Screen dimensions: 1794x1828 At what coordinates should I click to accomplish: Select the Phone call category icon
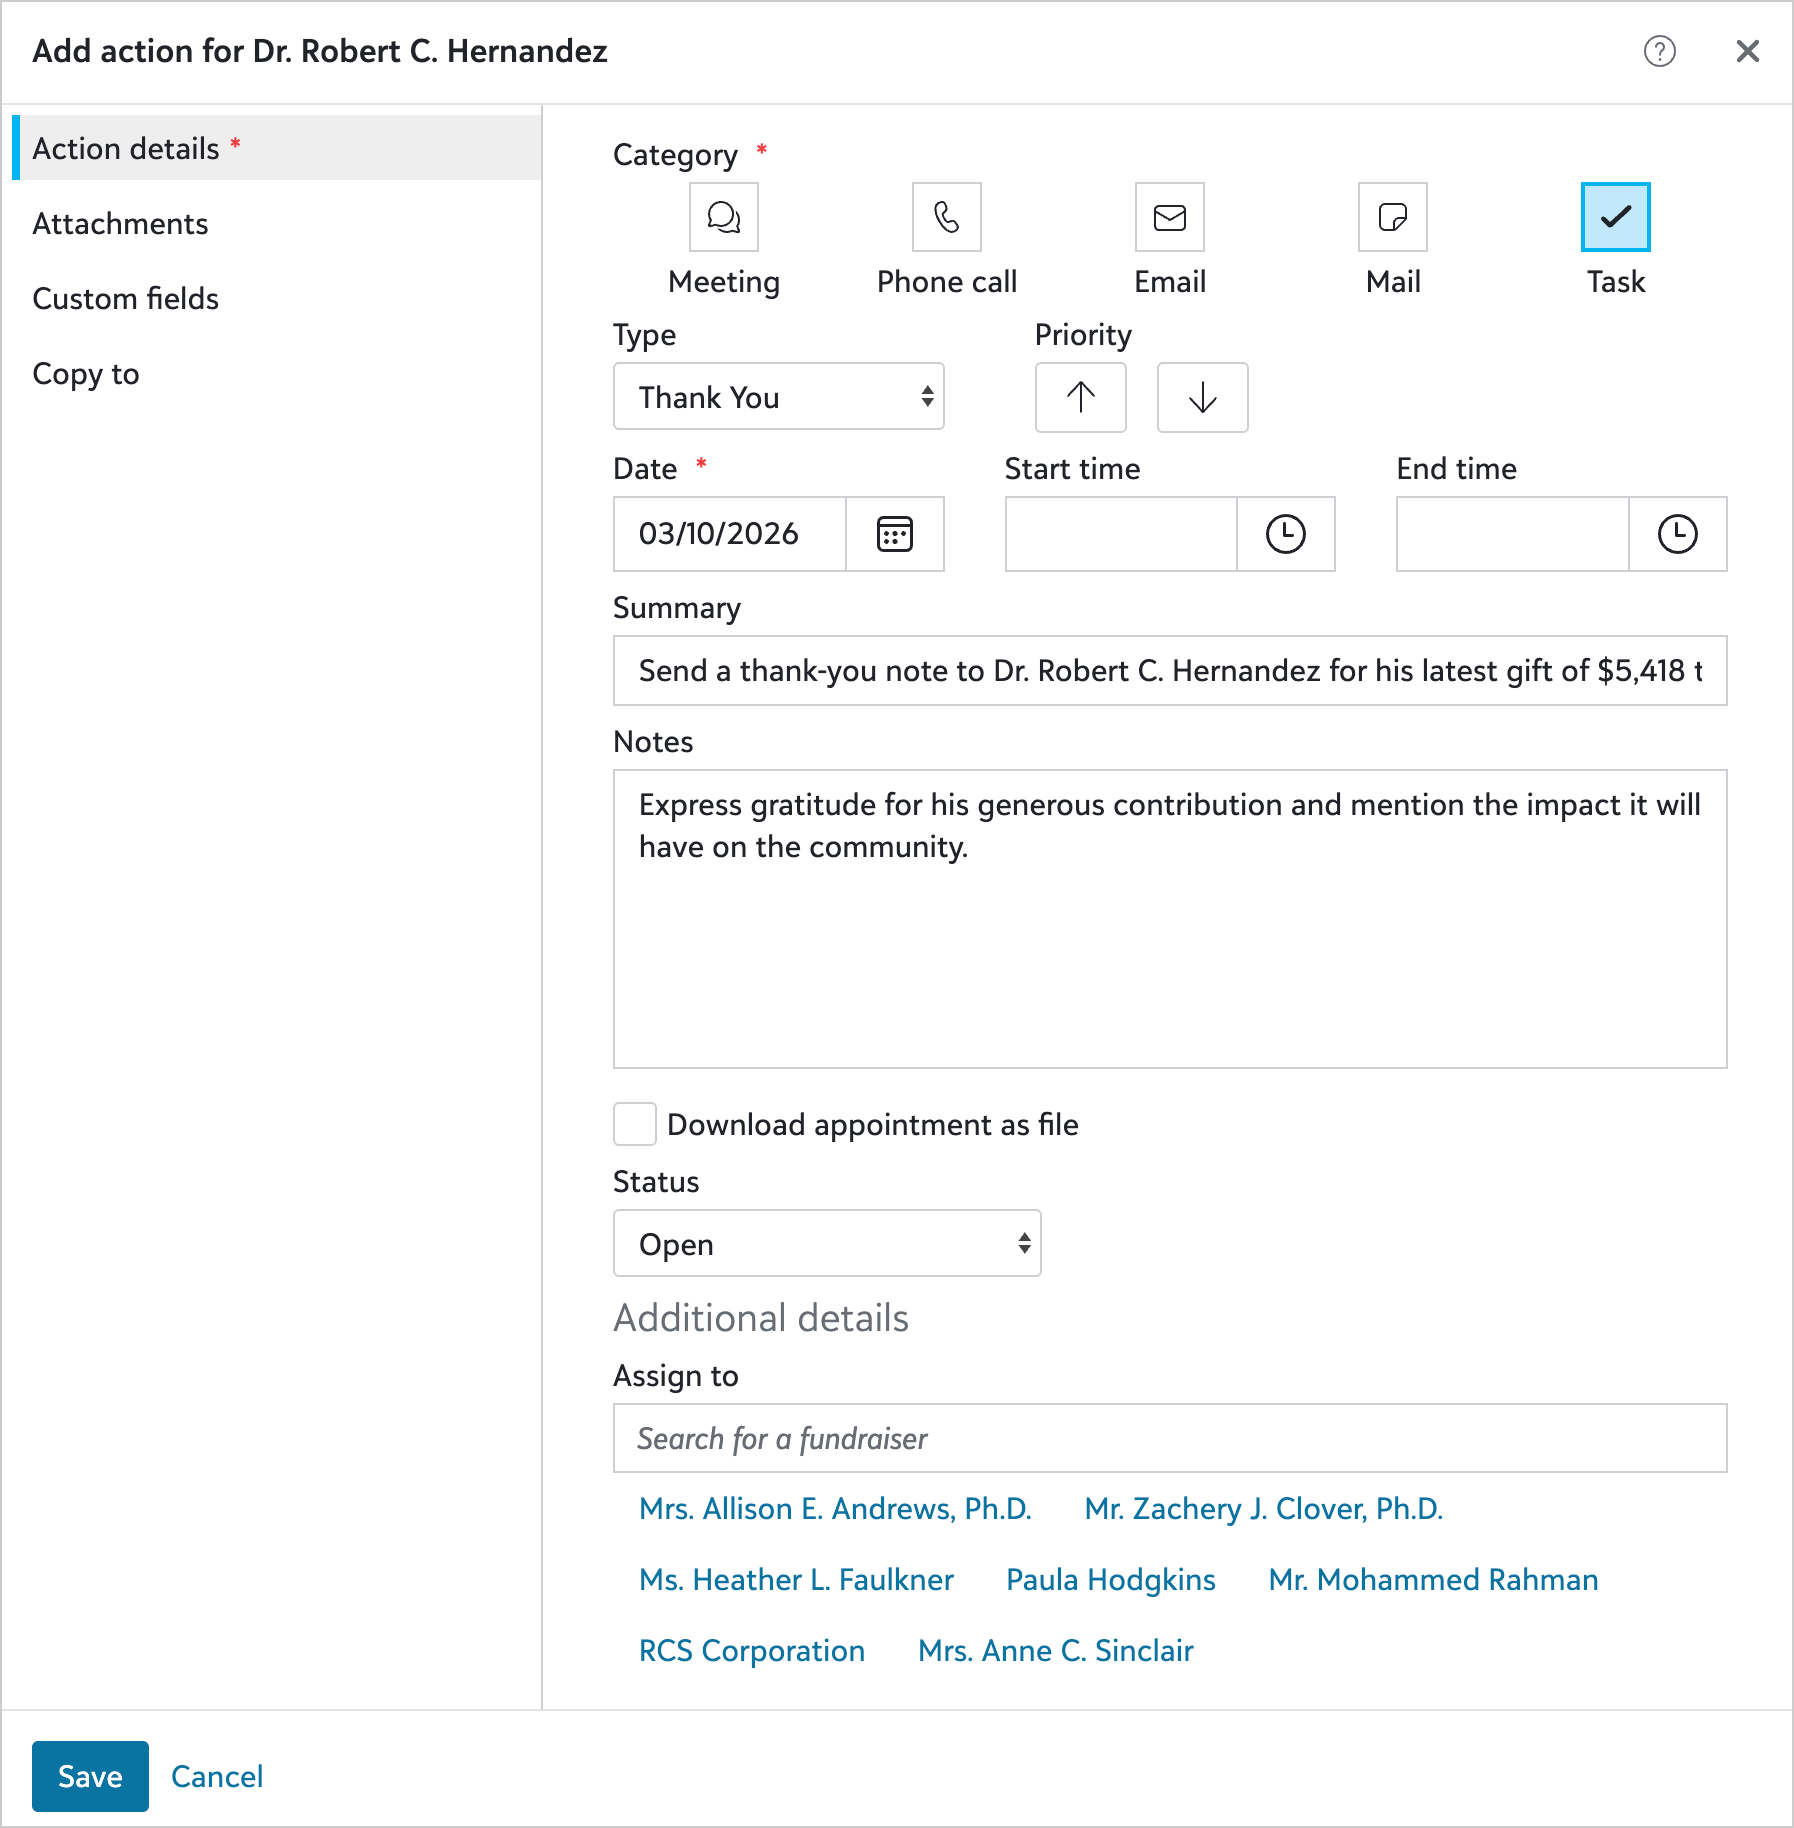tap(946, 217)
